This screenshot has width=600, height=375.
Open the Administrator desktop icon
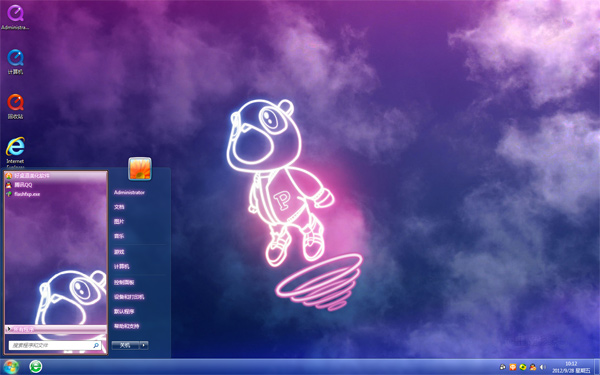pyautogui.click(x=15, y=17)
